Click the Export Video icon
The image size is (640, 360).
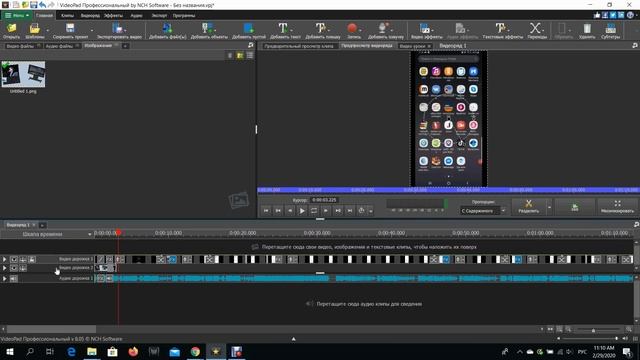tap(118, 28)
